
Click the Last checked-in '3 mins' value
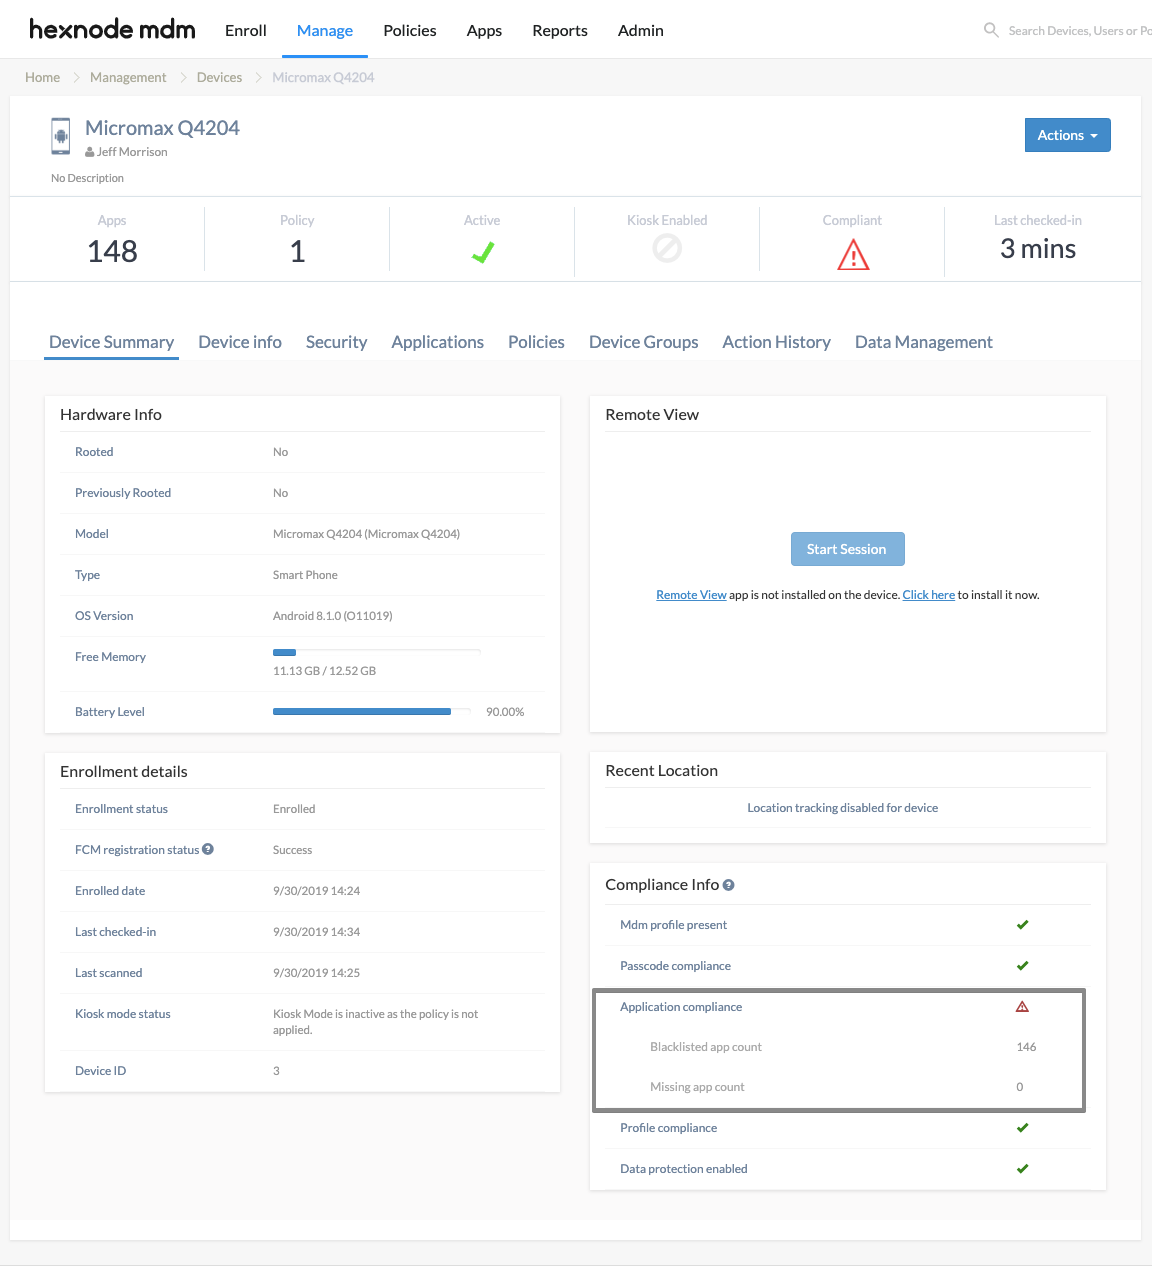(1038, 249)
